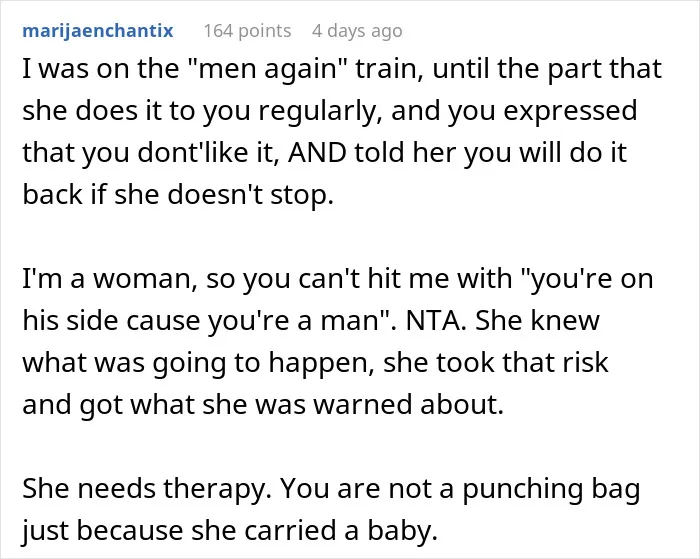Click the sentence She needs therapy

147,488
